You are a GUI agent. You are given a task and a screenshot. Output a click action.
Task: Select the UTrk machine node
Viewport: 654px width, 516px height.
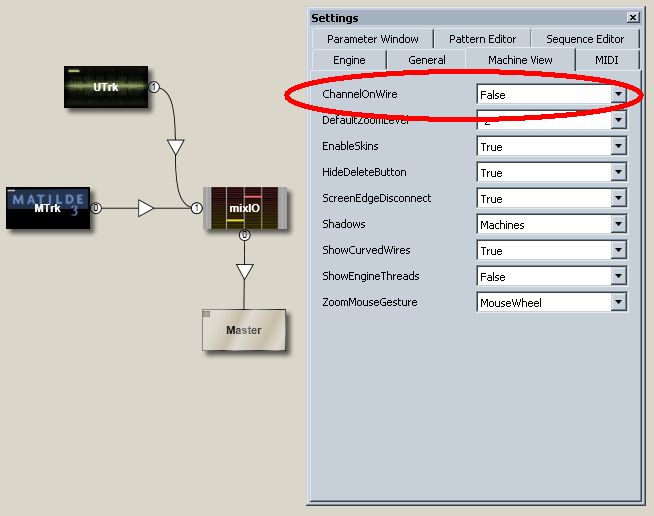106,87
